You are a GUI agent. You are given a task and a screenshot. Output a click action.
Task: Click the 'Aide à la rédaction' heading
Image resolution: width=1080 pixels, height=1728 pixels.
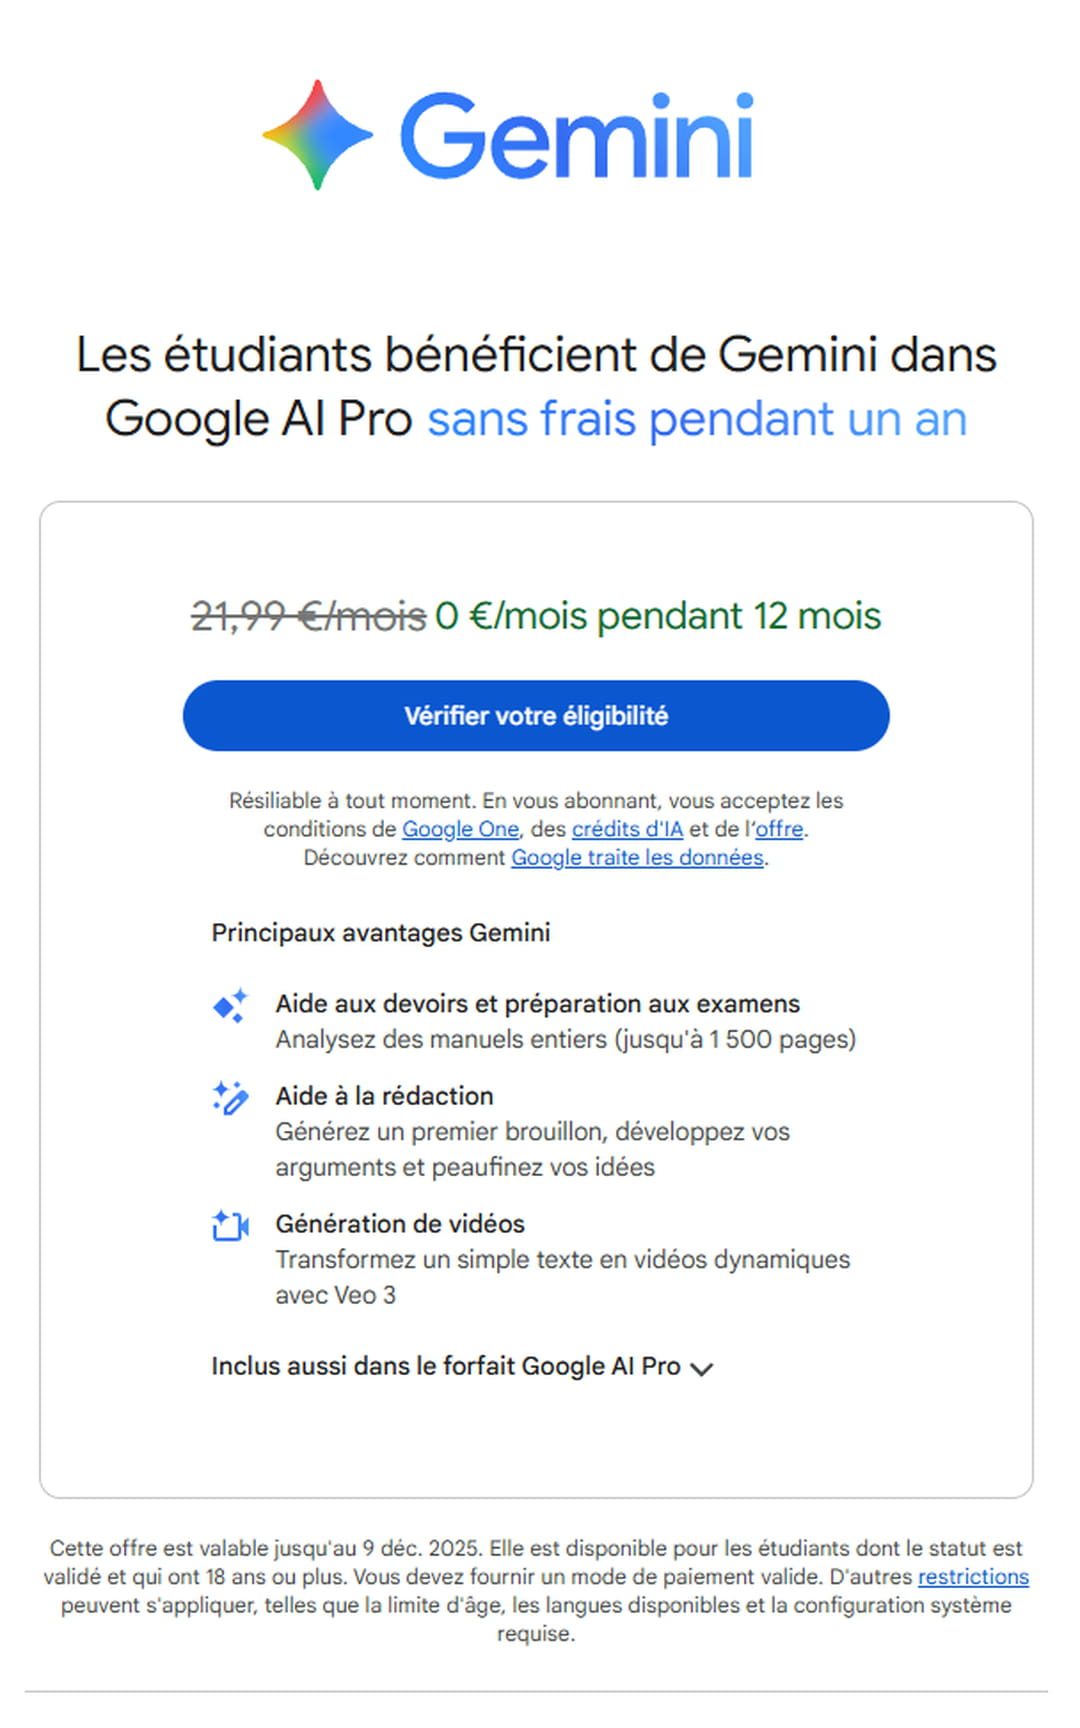385,1096
